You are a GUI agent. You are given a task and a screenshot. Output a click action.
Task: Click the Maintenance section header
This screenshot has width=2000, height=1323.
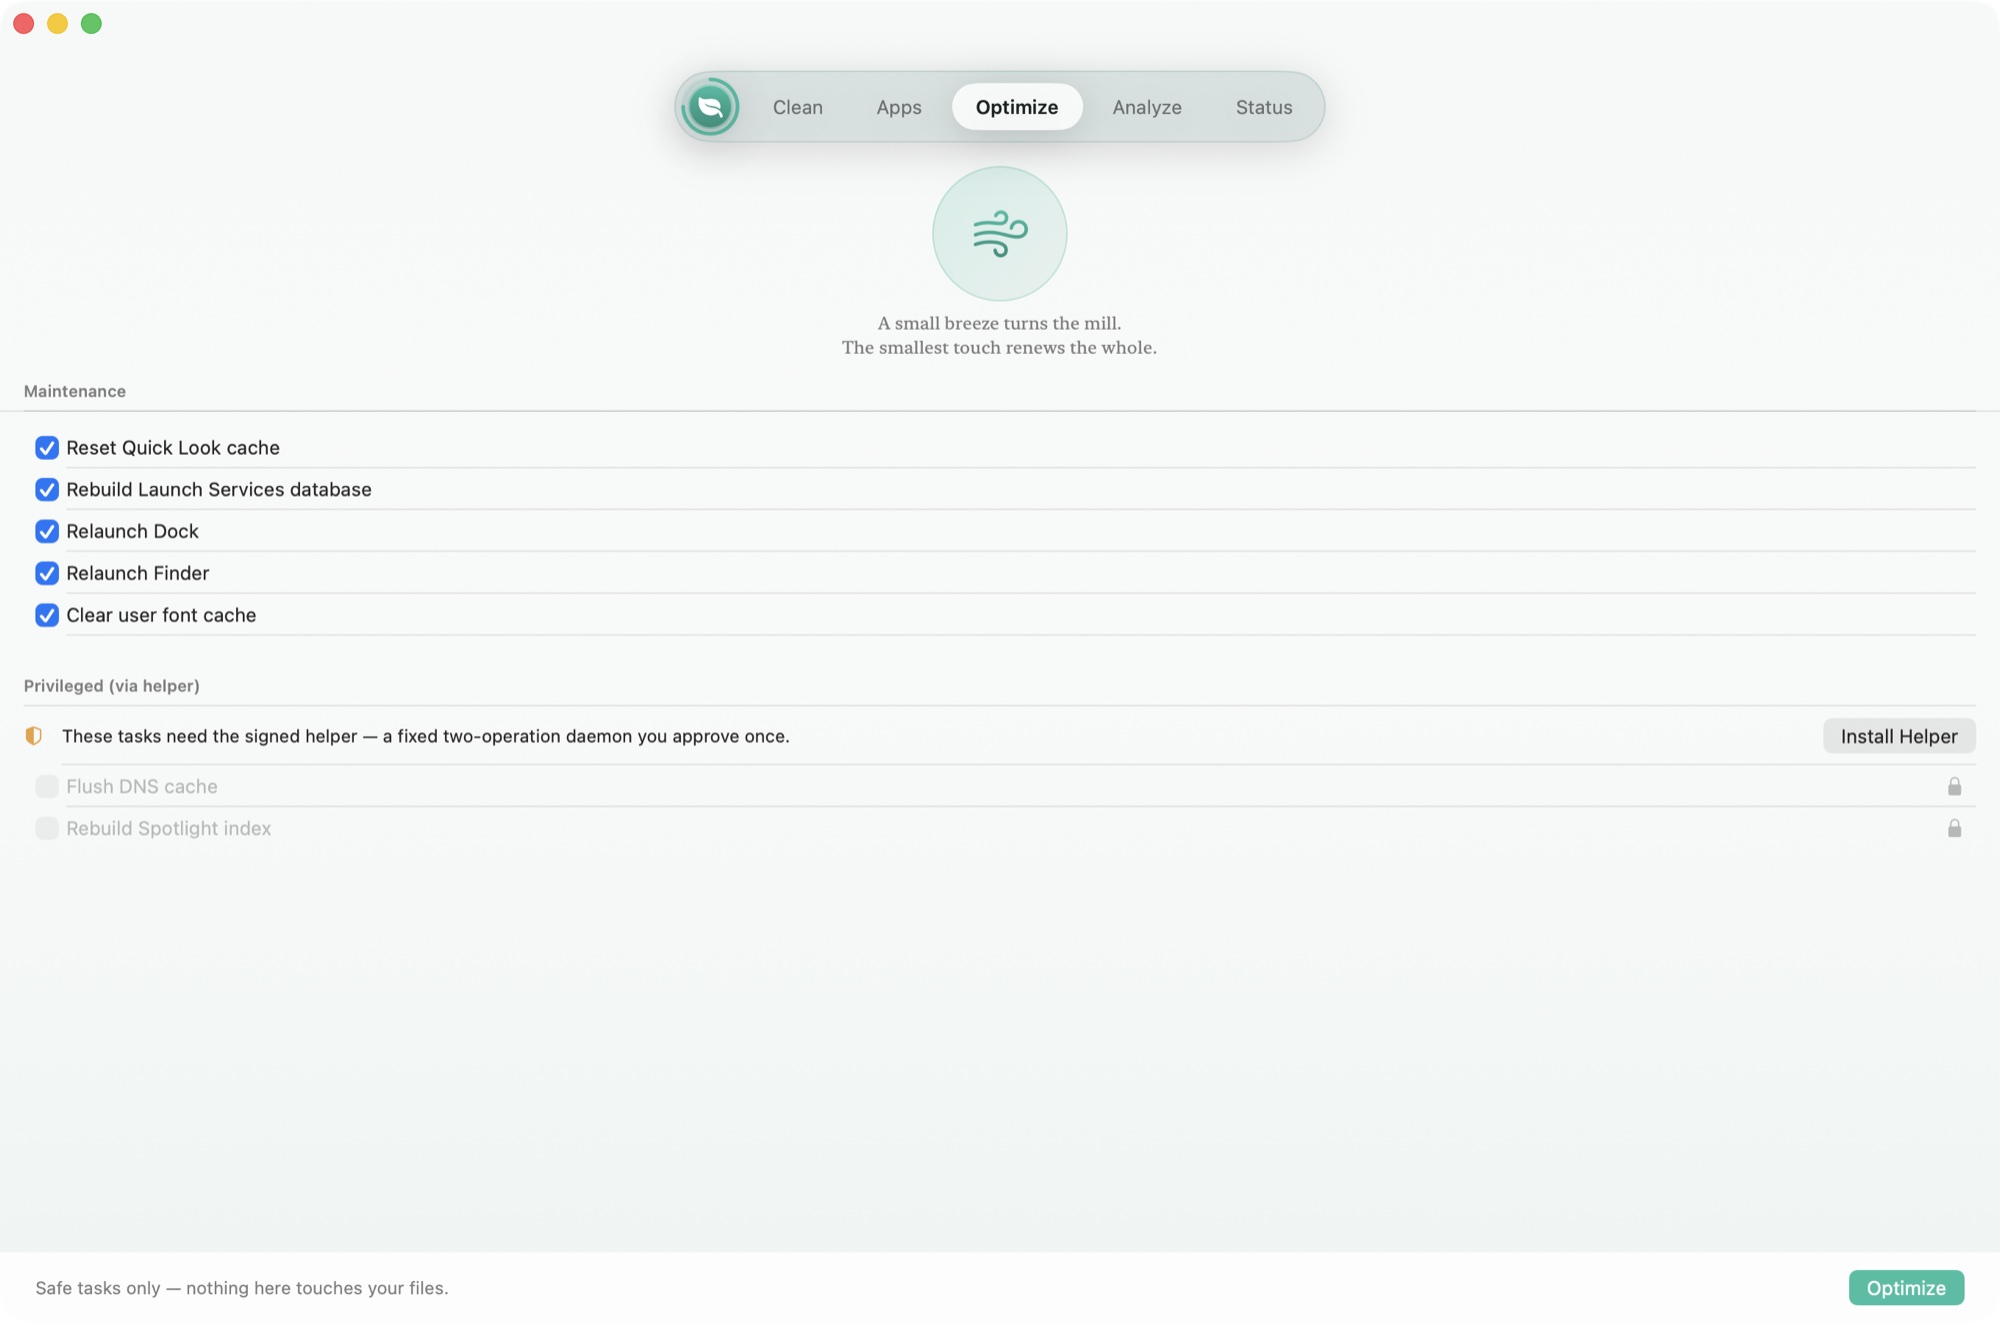[x=75, y=391]
